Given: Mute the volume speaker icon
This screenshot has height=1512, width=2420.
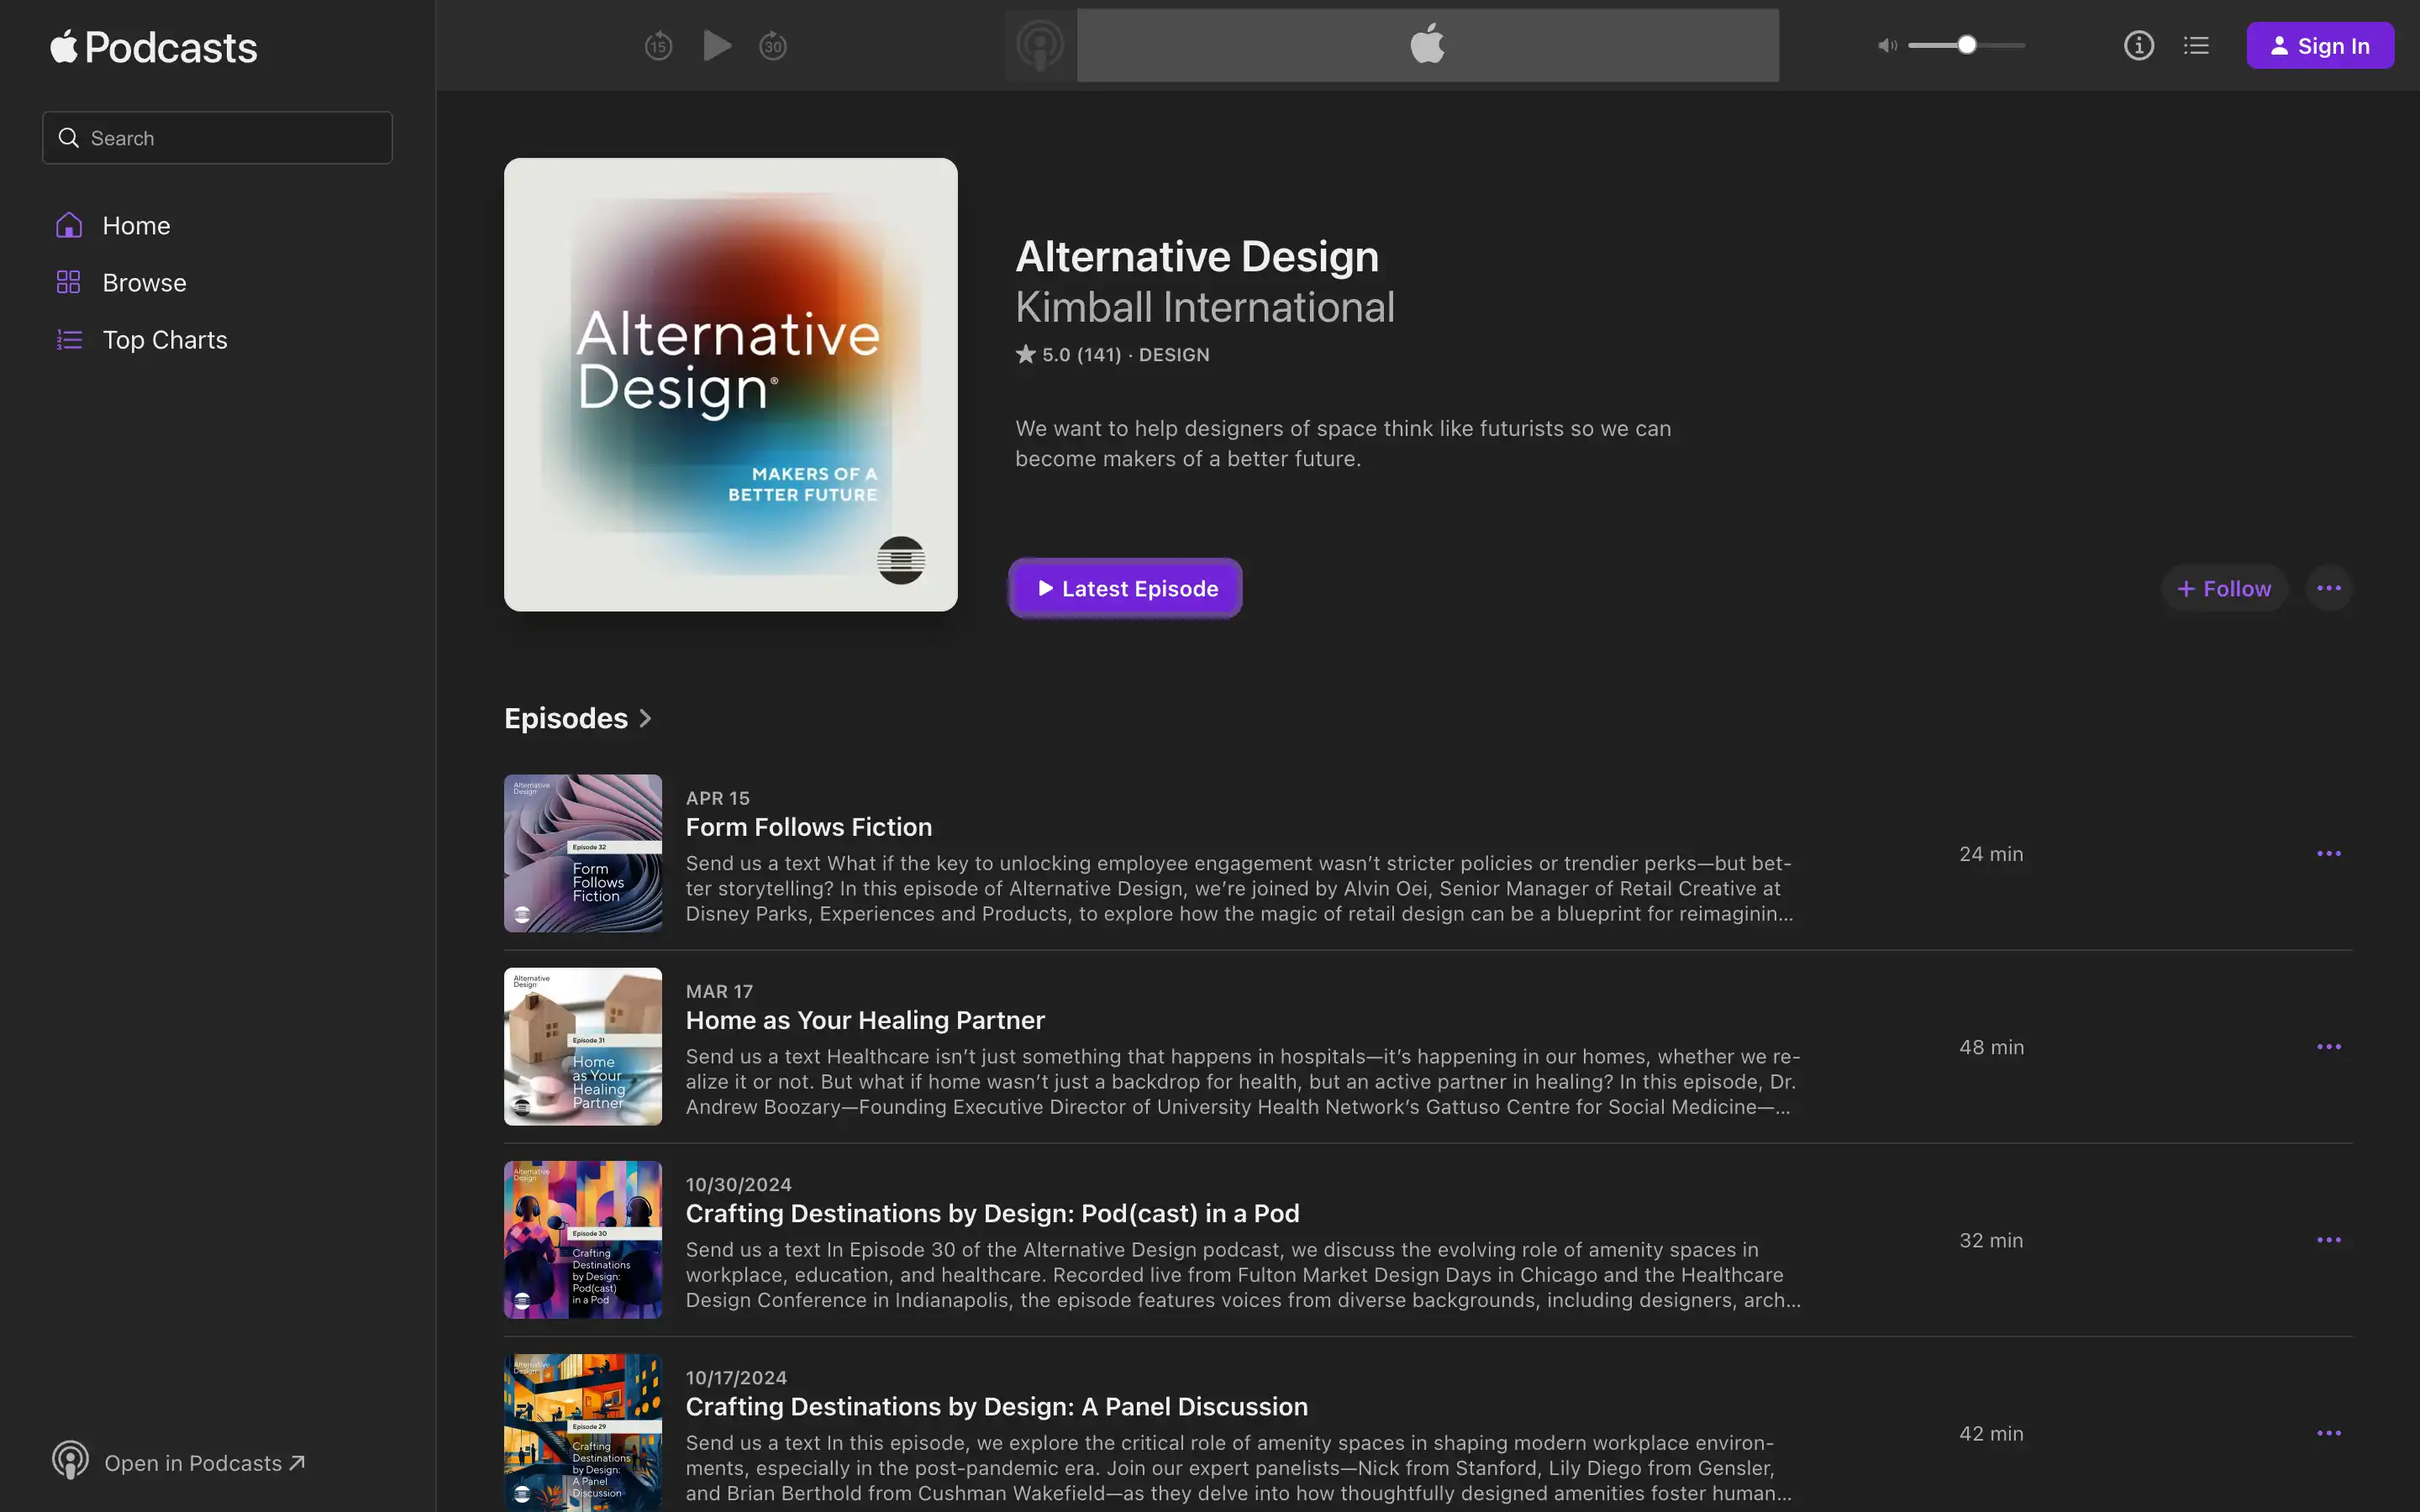Looking at the screenshot, I should pyautogui.click(x=1887, y=46).
